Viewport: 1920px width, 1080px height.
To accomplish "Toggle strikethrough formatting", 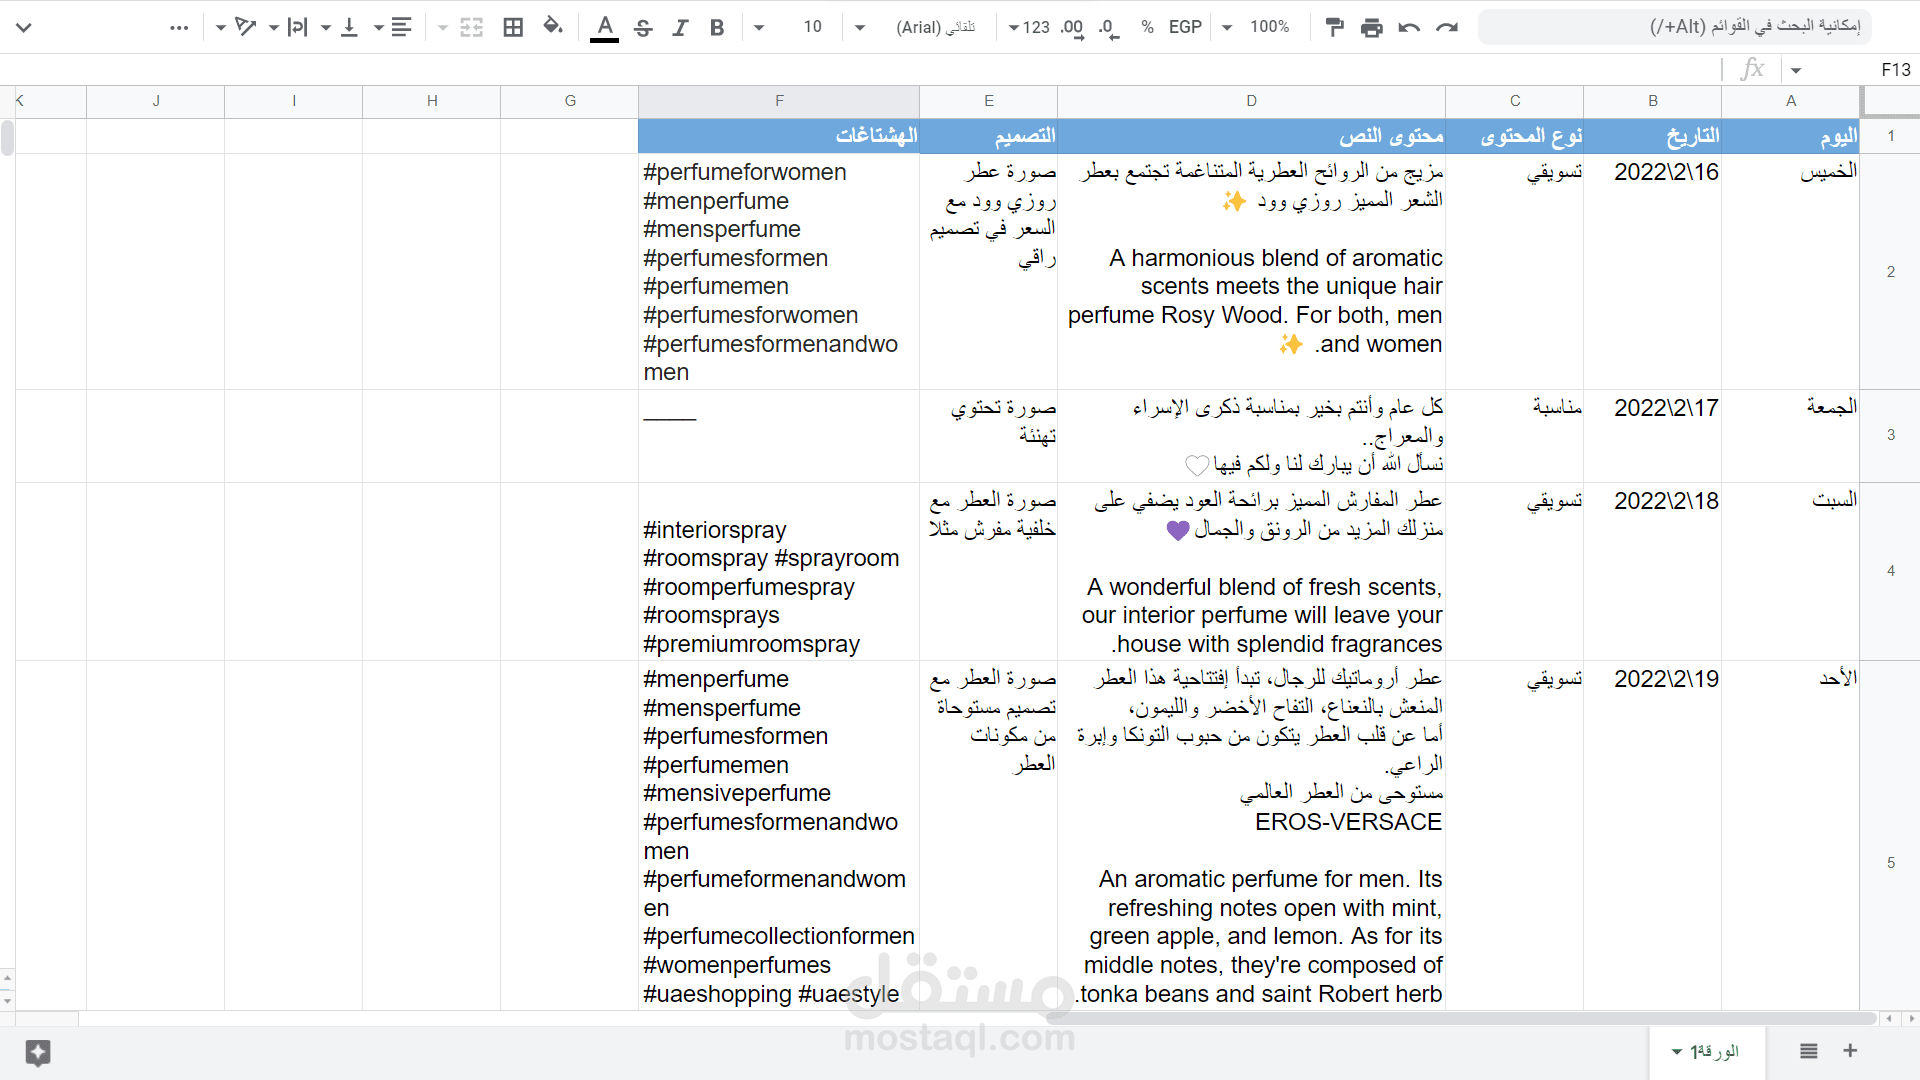I will (643, 27).
